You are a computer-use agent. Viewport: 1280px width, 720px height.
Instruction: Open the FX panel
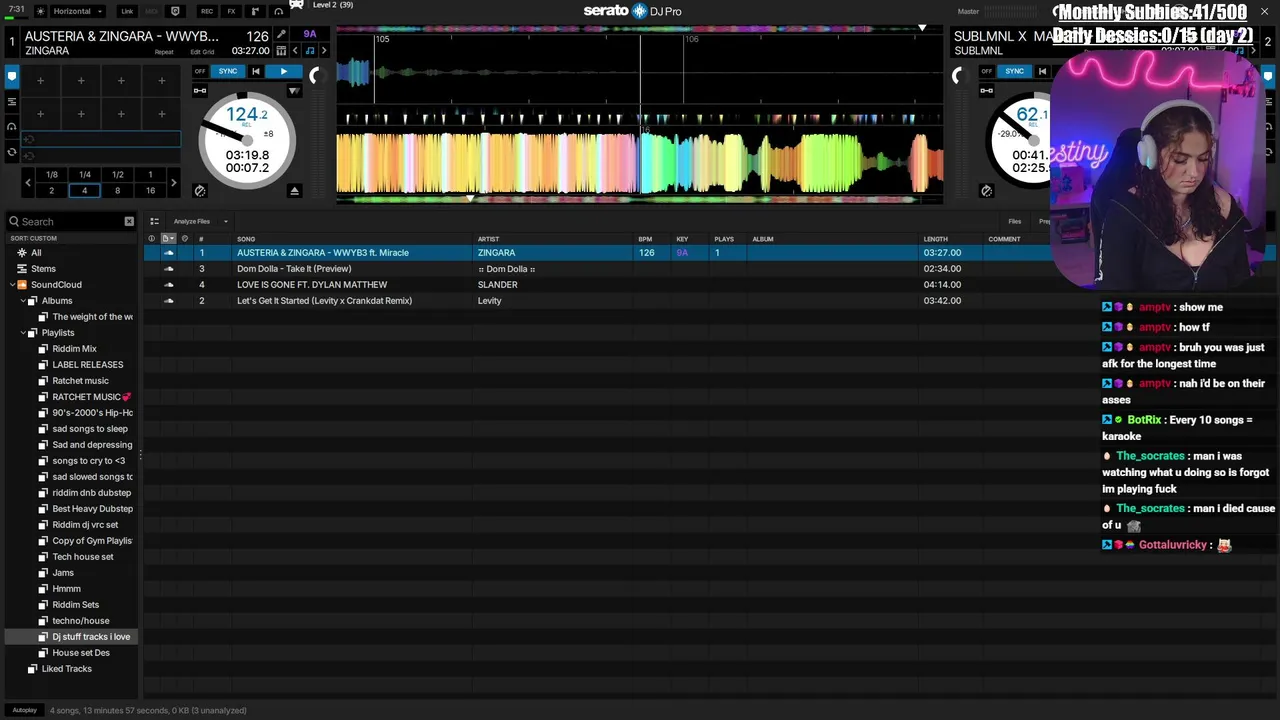click(x=231, y=11)
